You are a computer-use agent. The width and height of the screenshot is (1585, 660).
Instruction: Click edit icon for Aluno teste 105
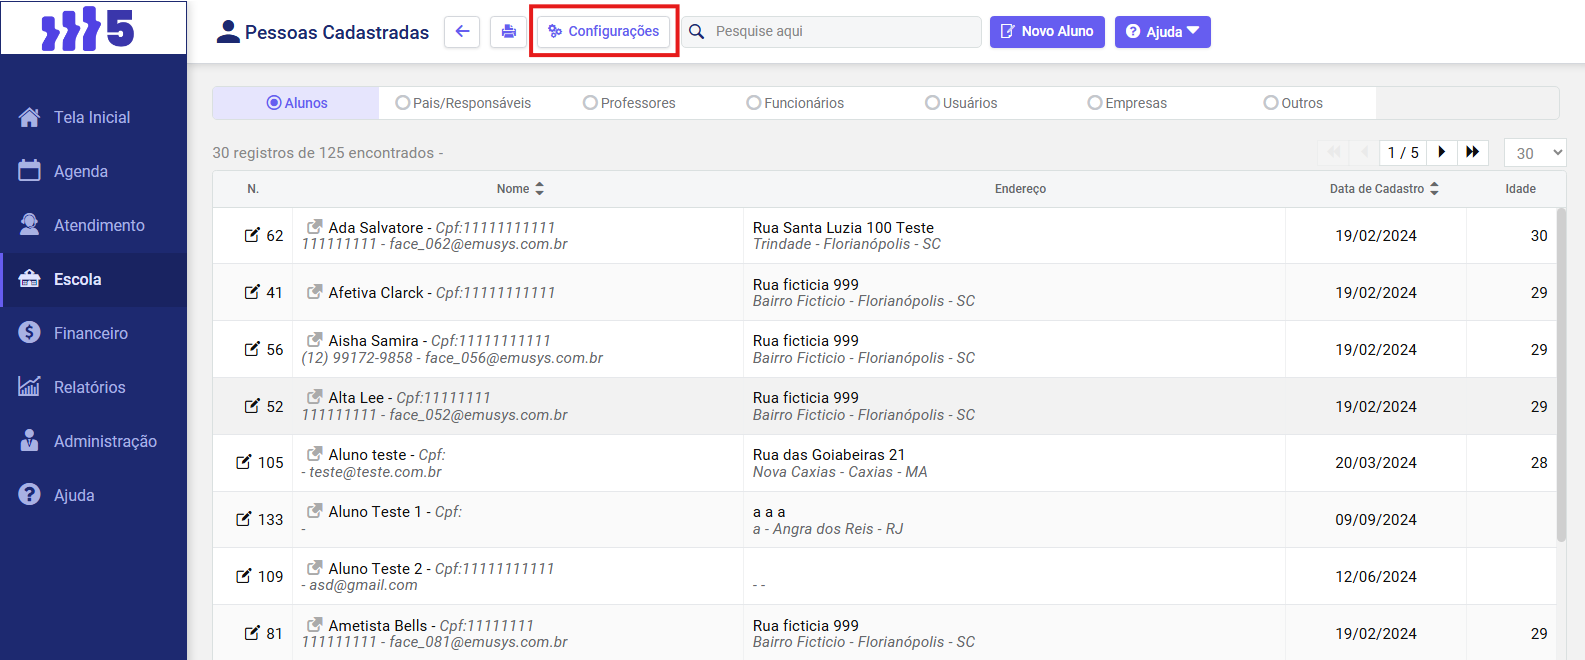pos(244,462)
